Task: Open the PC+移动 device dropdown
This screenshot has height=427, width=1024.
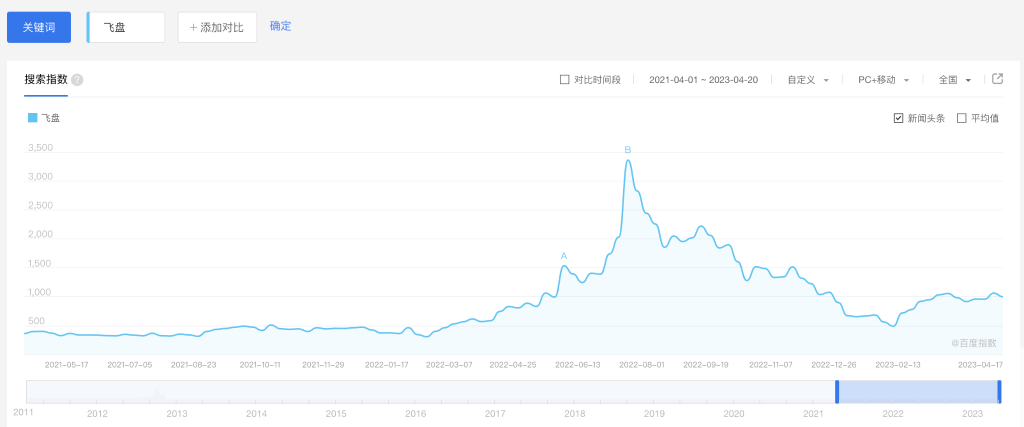Action: (x=883, y=80)
